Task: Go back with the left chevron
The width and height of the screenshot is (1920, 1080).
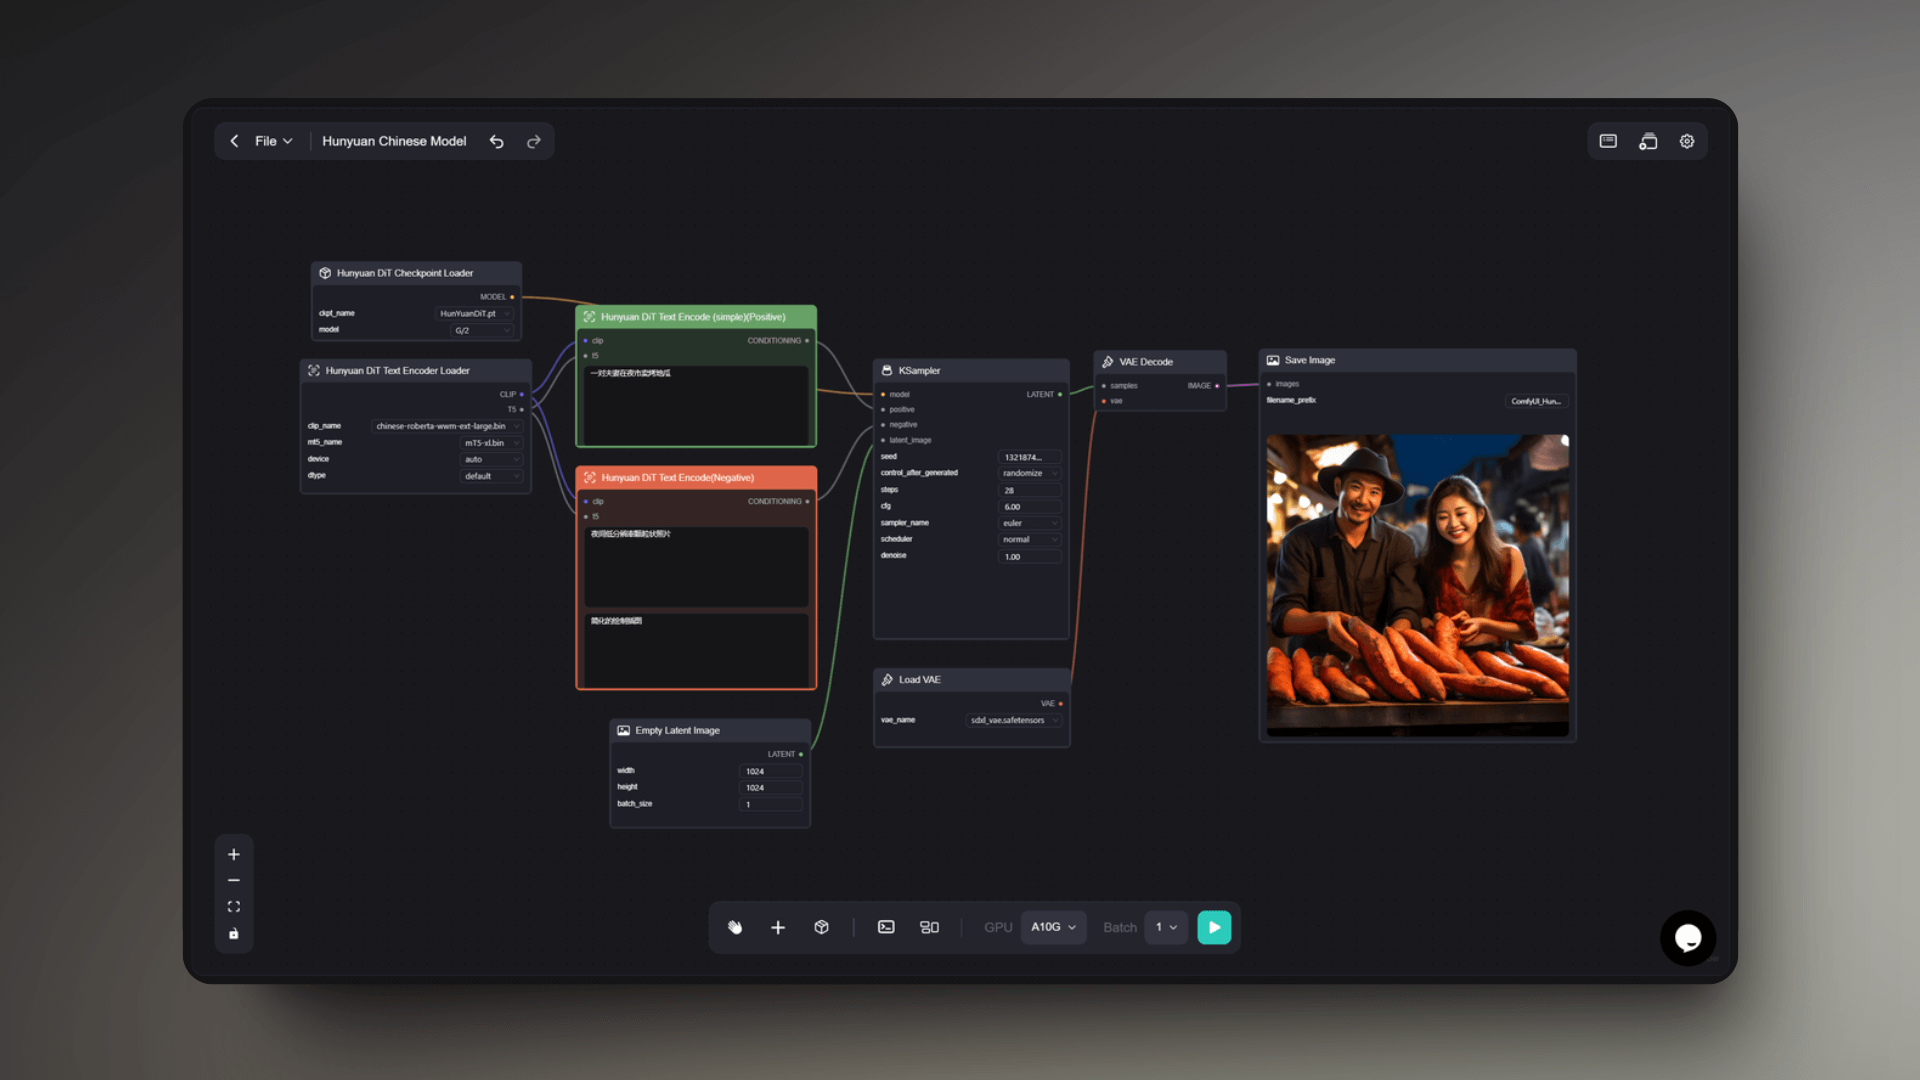Action: coord(234,141)
